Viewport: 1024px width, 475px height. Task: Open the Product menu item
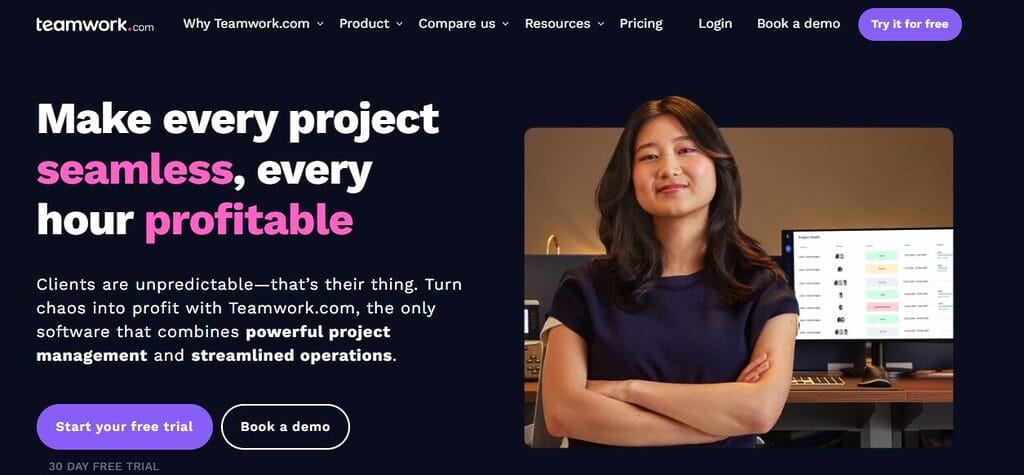point(364,24)
